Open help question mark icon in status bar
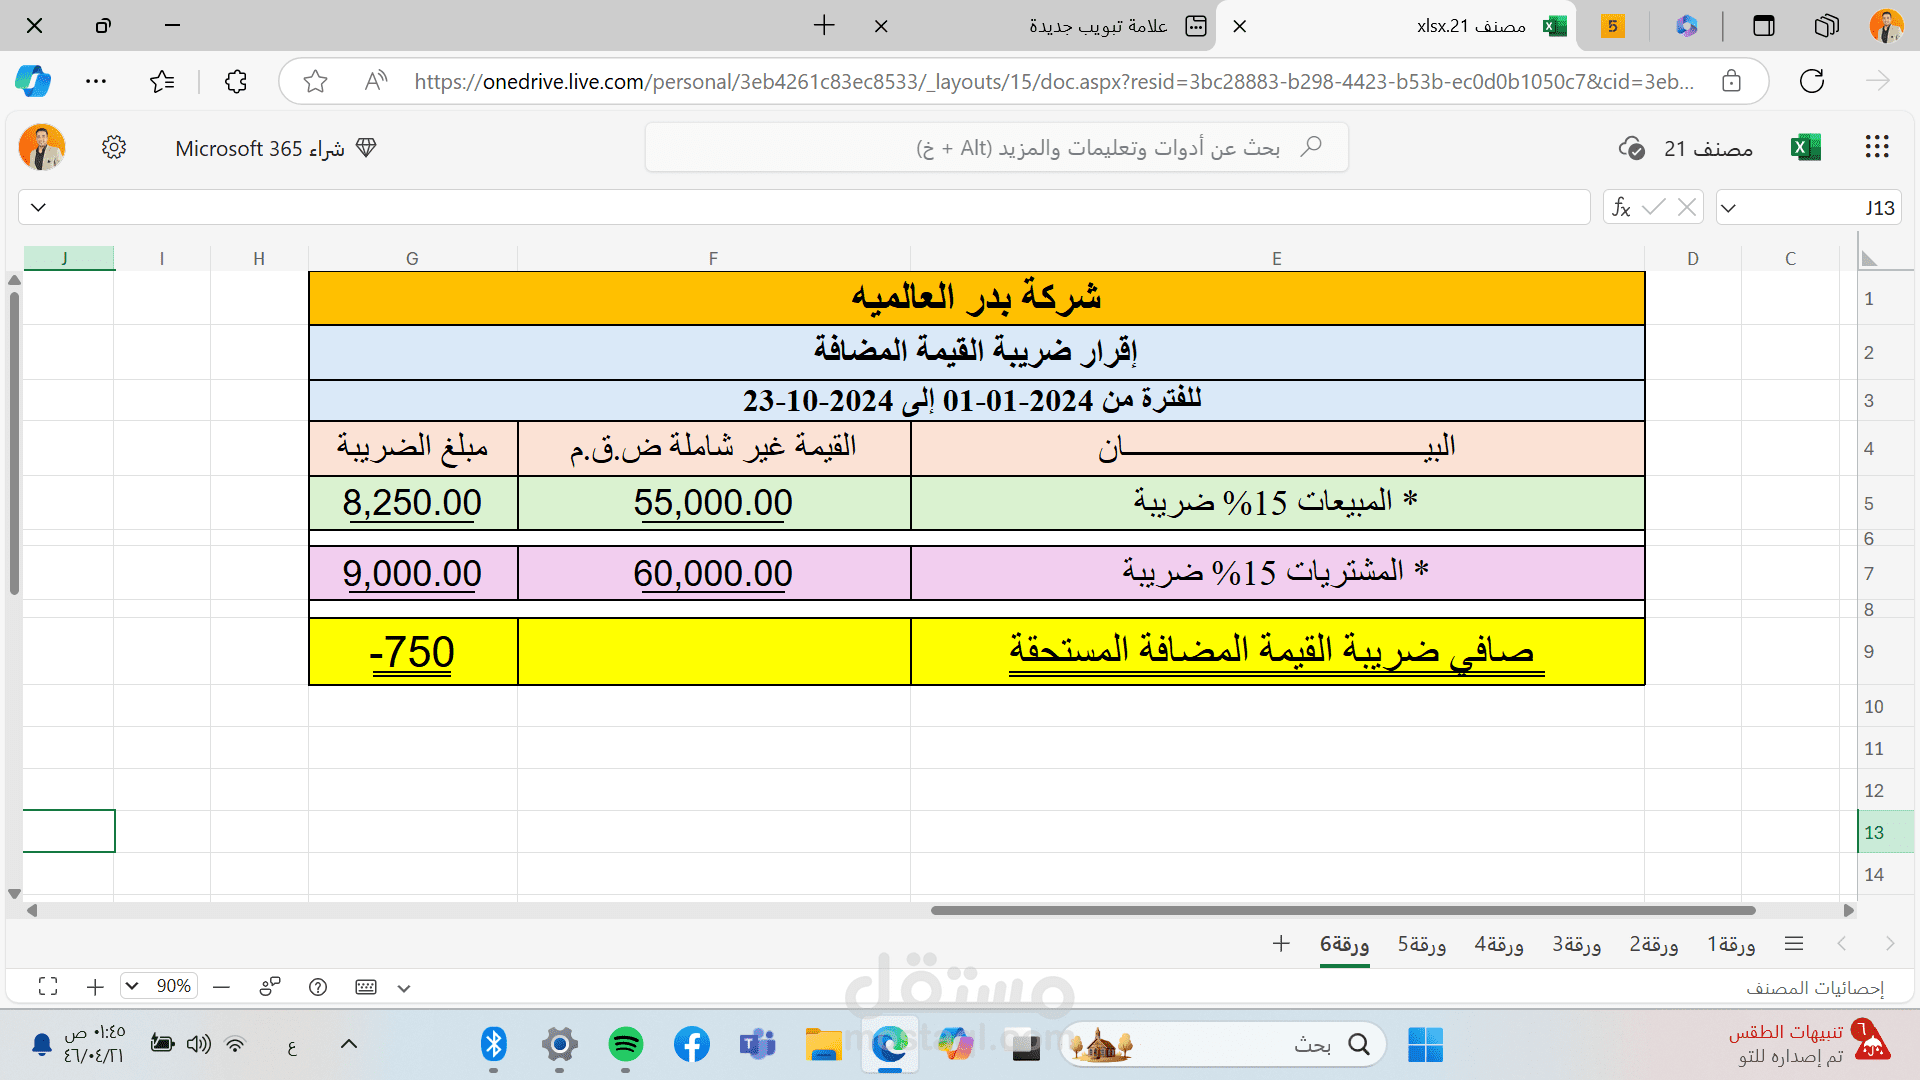Screen dimensions: 1920x1080 pyautogui.click(x=318, y=987)
